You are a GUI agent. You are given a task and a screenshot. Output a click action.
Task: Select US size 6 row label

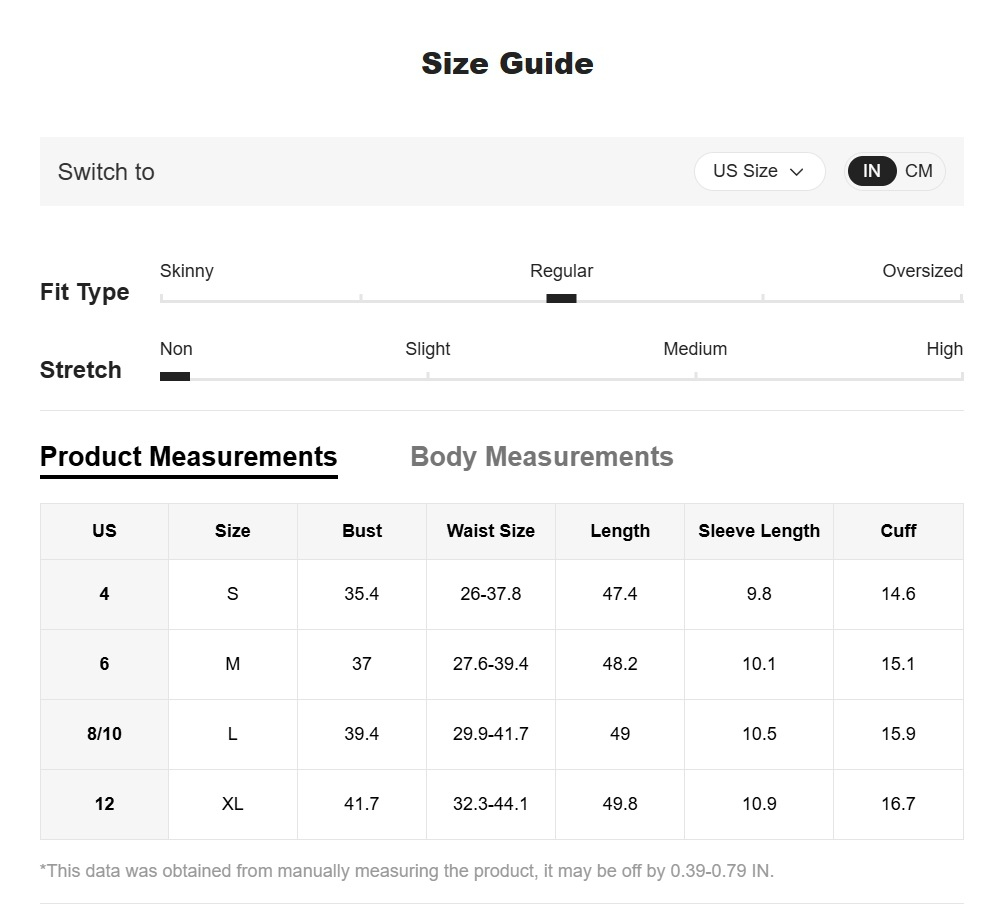[105, 664]
